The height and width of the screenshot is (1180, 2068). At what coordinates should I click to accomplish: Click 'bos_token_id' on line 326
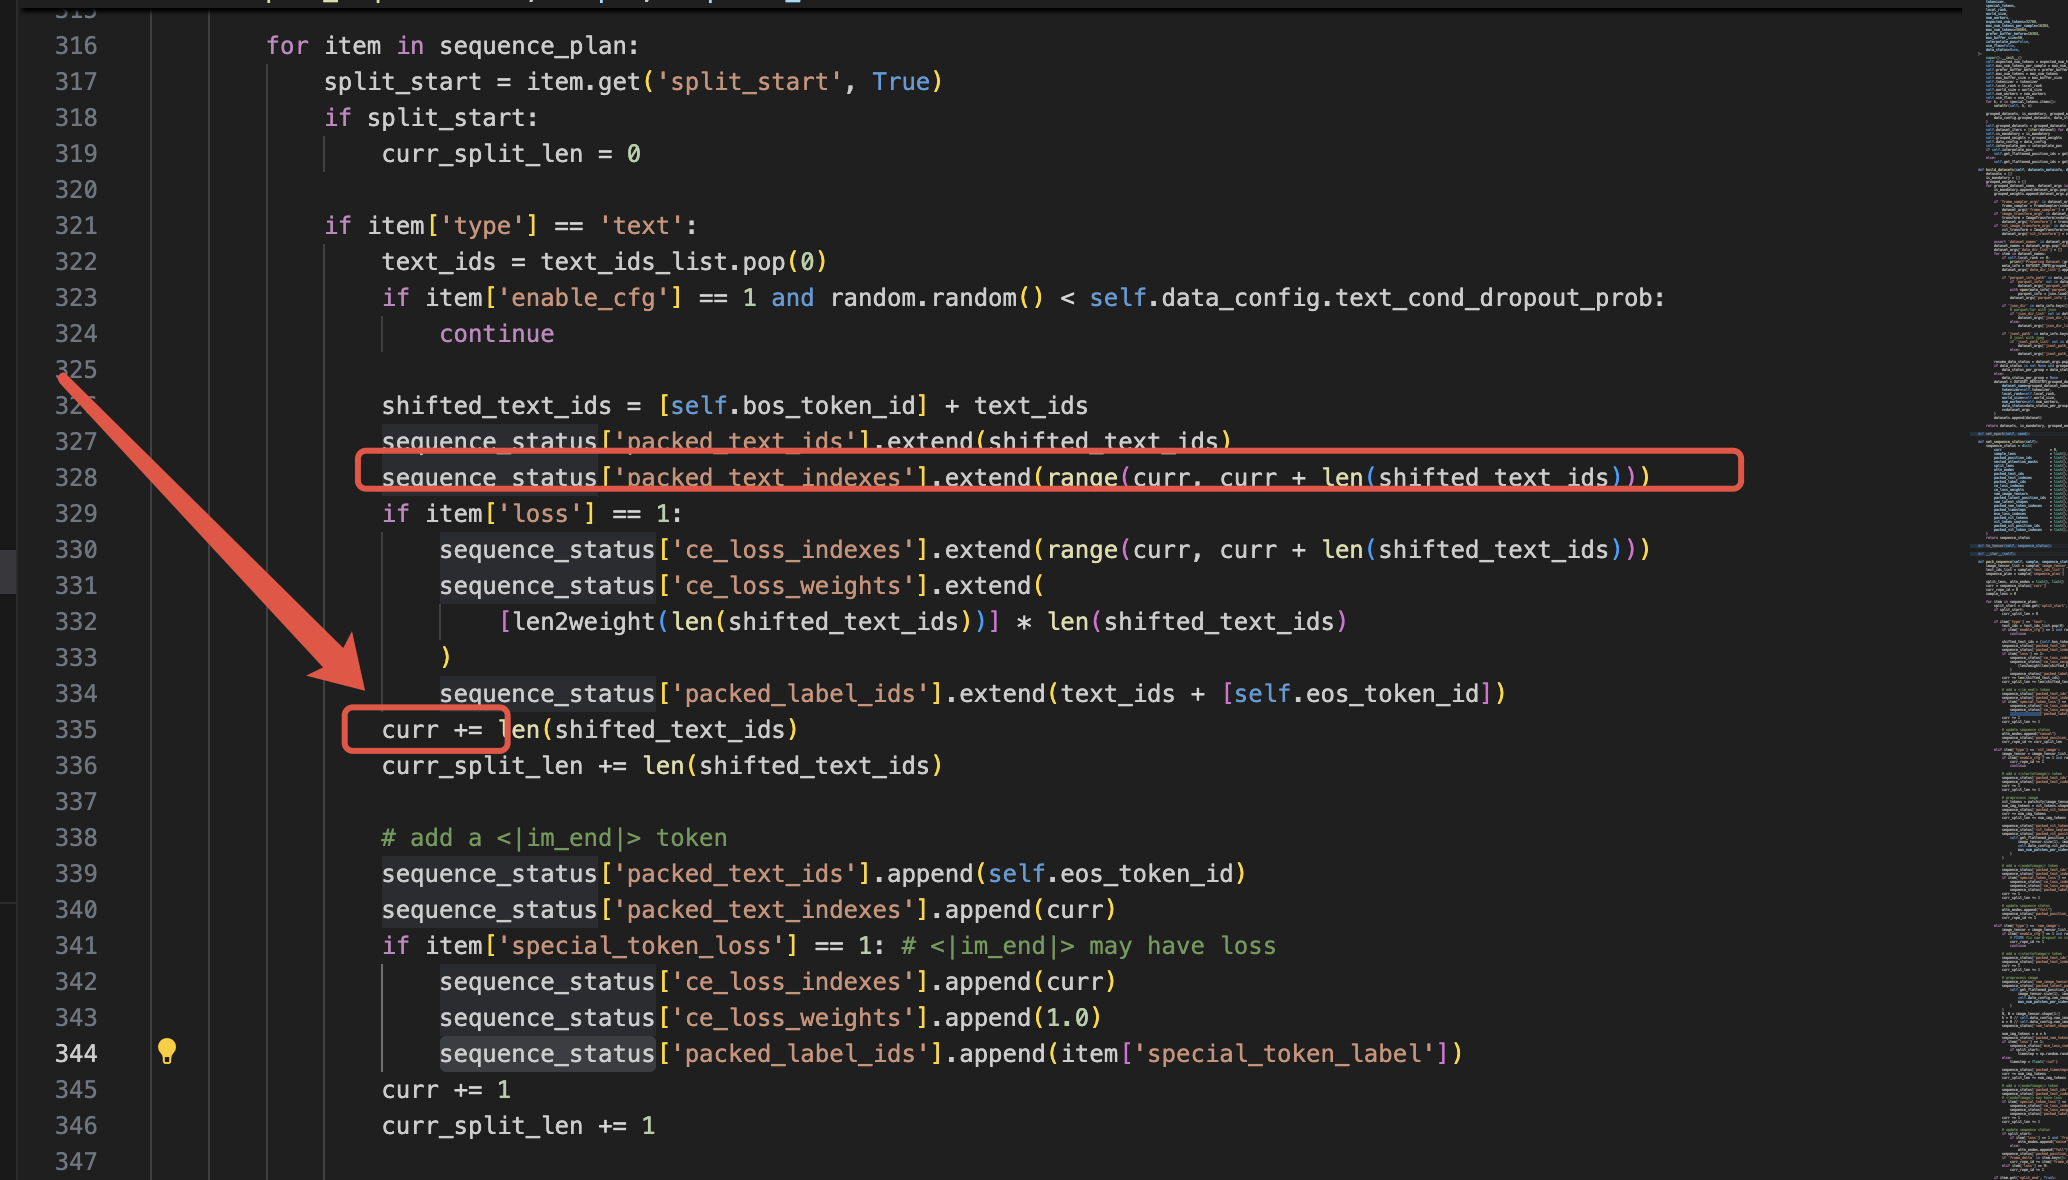[x=828, y=405]
